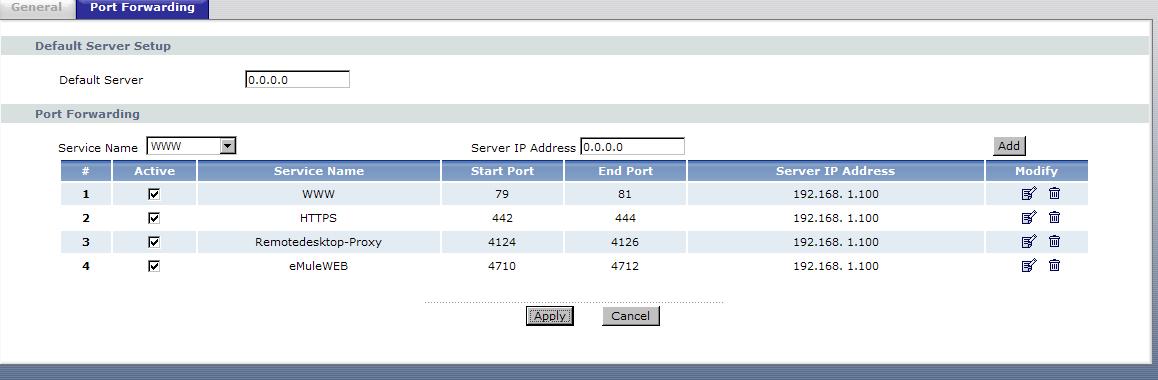Image resolution: width=1158 pixels, height=380 pixels.
Task: Click end port value 444
Action: pos(626,218)
